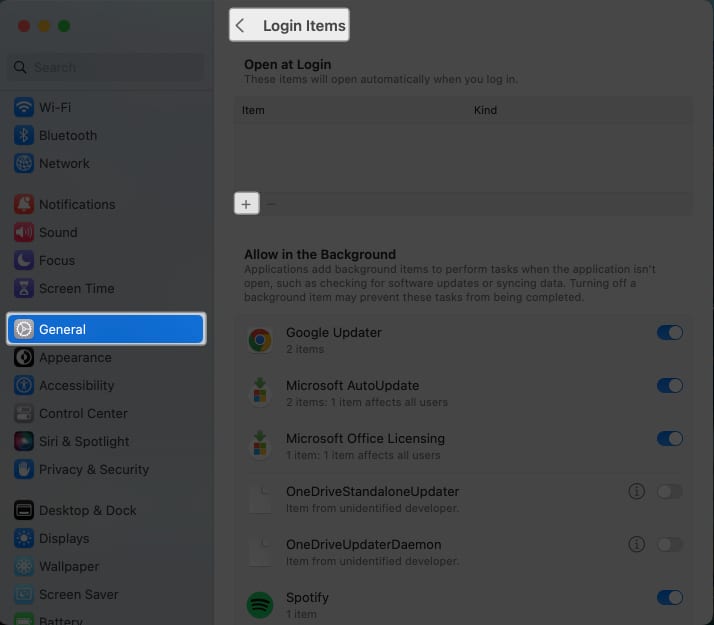Click the Spotify app icon
Image resolution: width=714 pixels, height=625 pixels.
pos(260,605)
